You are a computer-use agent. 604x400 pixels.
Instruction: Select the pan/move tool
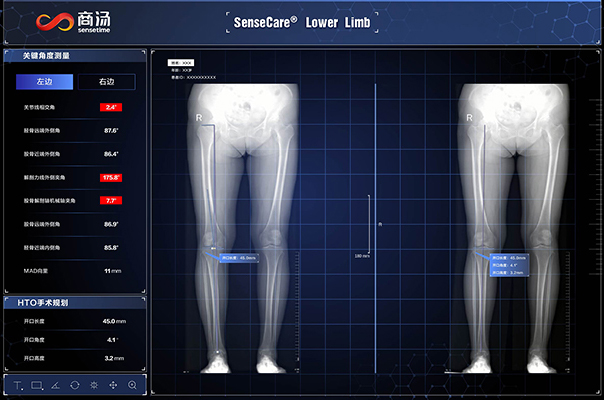pos(113,385)
